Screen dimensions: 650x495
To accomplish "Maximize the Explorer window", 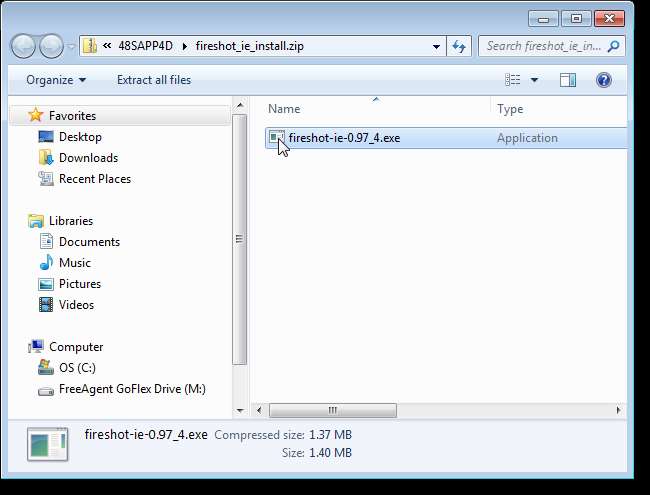I will [576, 19].
